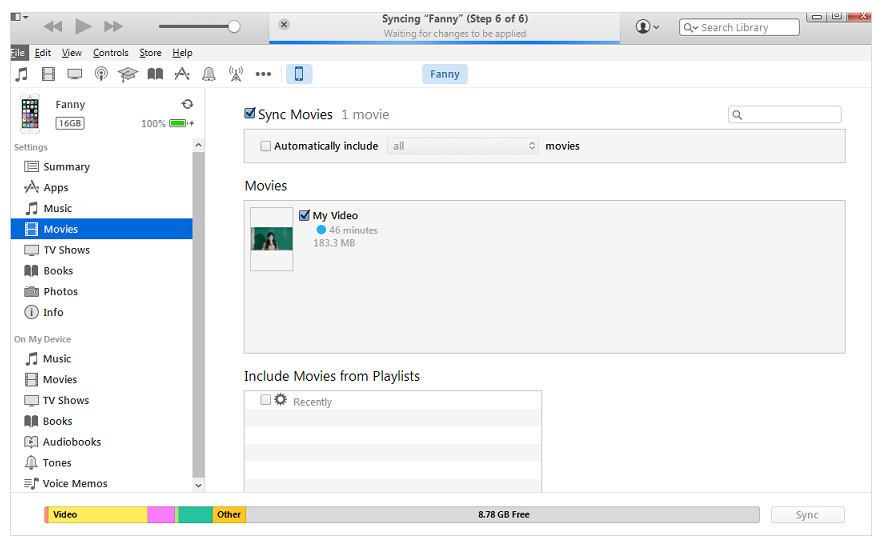
Task: Enable the Automatically include checkbox
Action: pos(265,146)
